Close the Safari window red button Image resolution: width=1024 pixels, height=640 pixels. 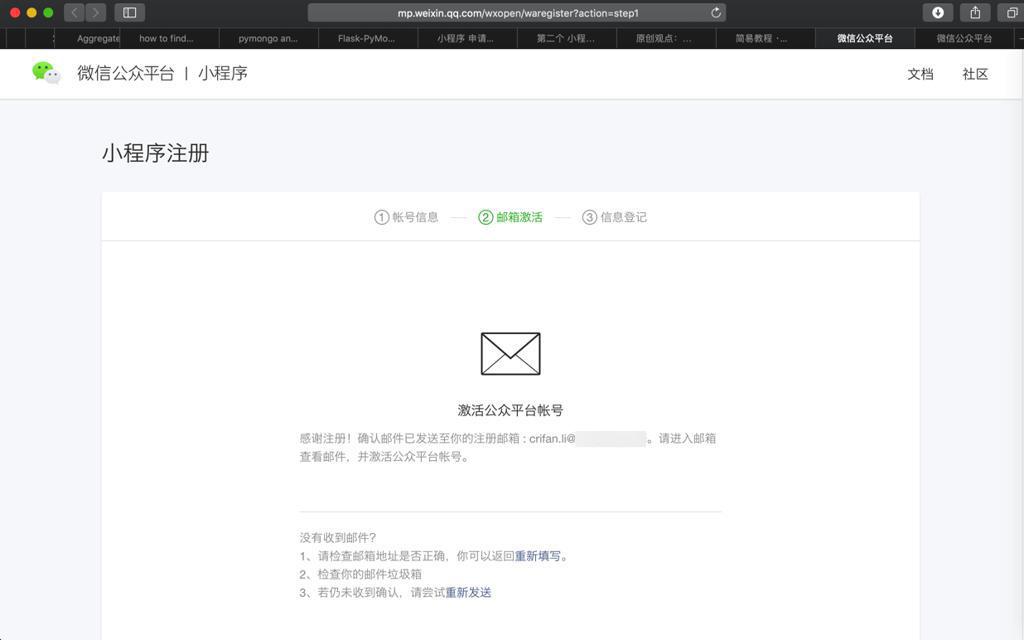(x=15, y=12)
